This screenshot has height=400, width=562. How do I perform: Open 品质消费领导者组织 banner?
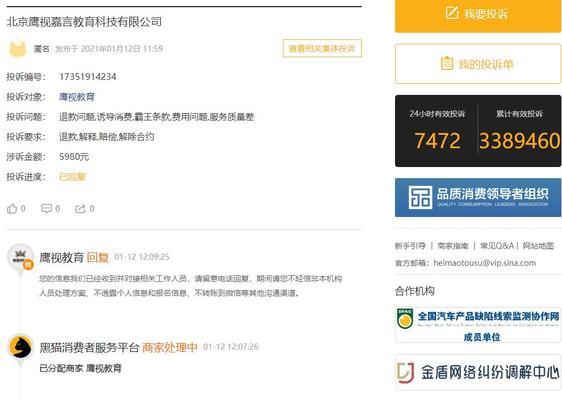(478, 197)
